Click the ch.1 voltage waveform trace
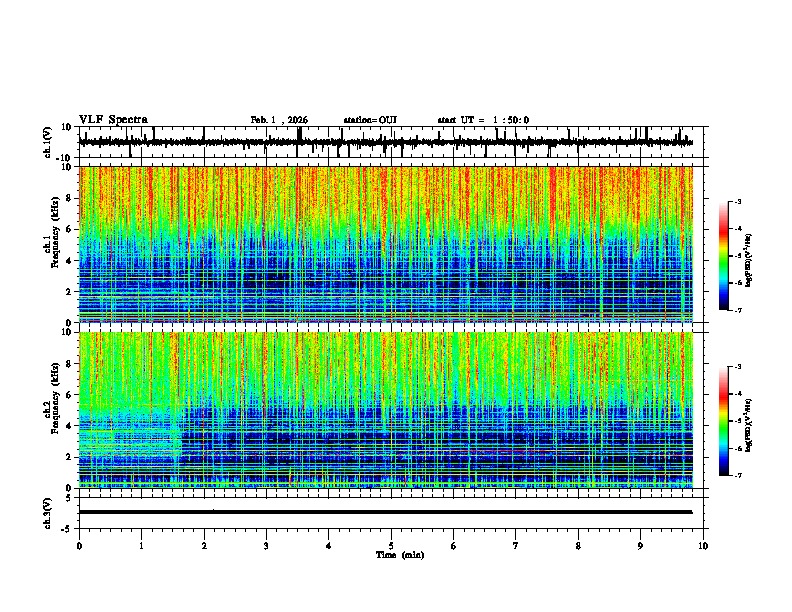Screen dimensions: 792x612 386,142
